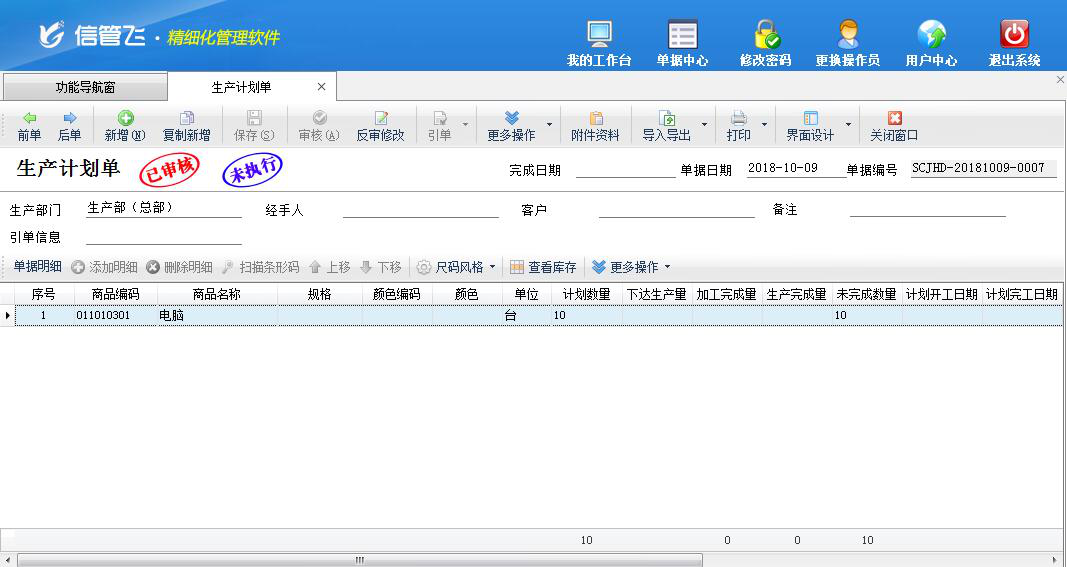Click the Completion Date (完成日期) field
The image size is (1067, 567).
point(625,169)
